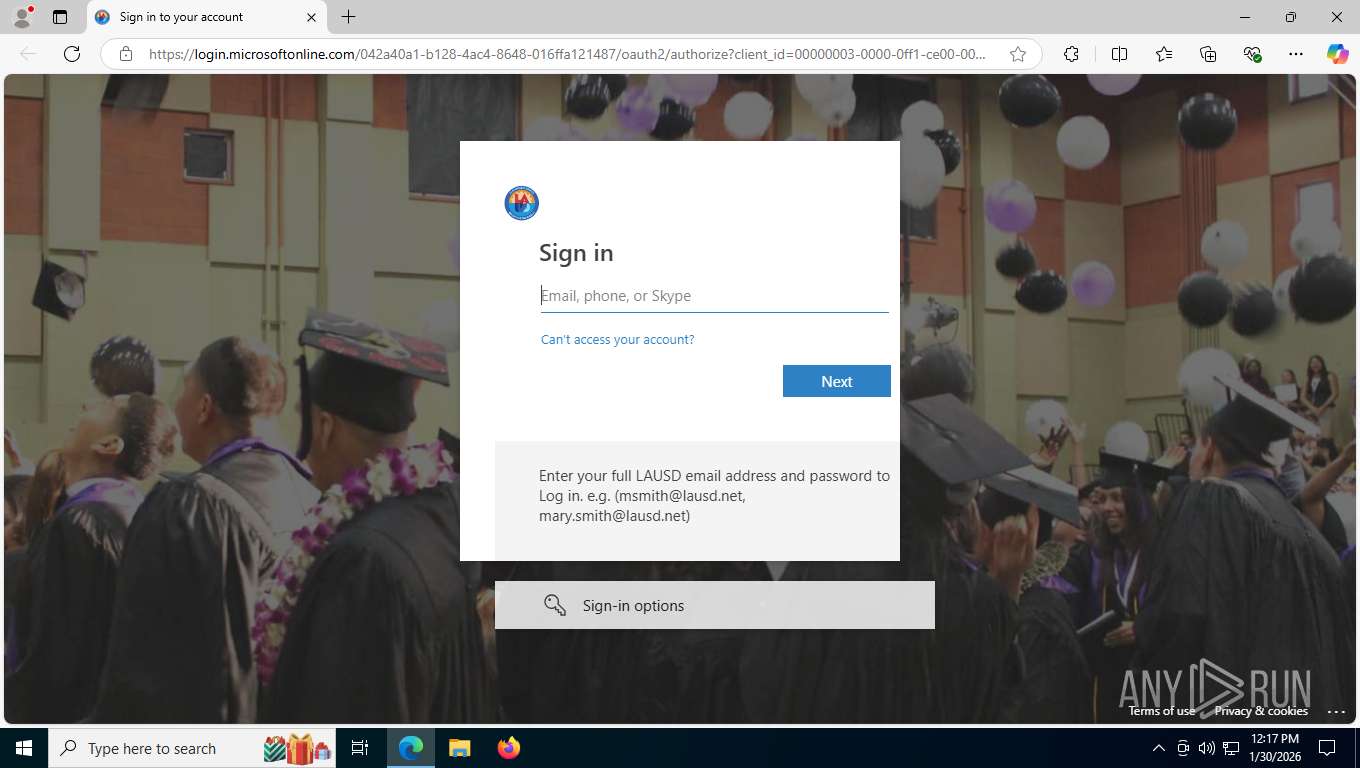Open the notification center
Image resolution: width=1360 pixels, height=768 pixels.
pos(1327,748)
